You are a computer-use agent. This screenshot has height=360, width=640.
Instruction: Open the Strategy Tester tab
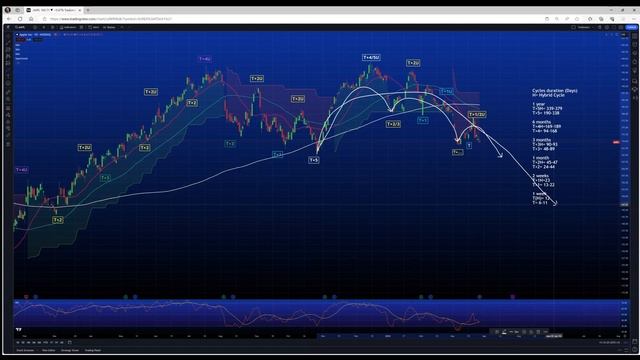coord(70,350)
